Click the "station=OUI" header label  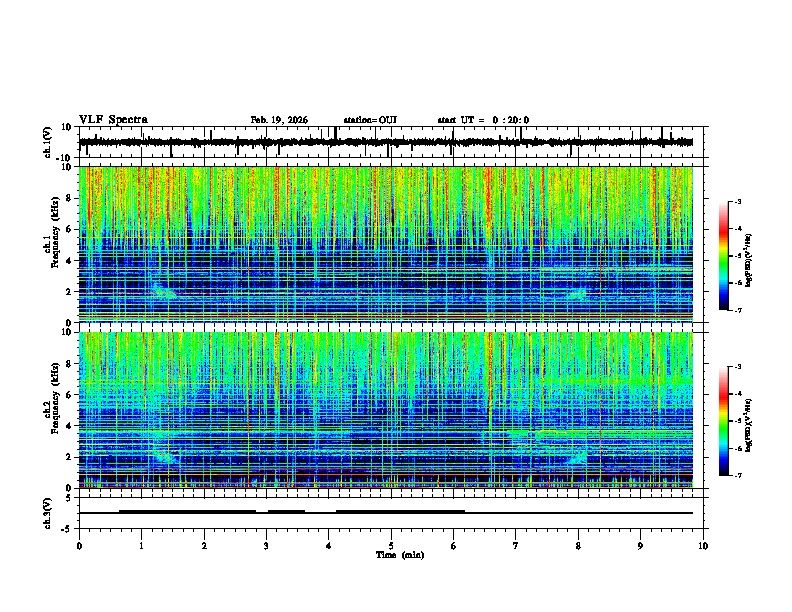[x=370, y=120]
